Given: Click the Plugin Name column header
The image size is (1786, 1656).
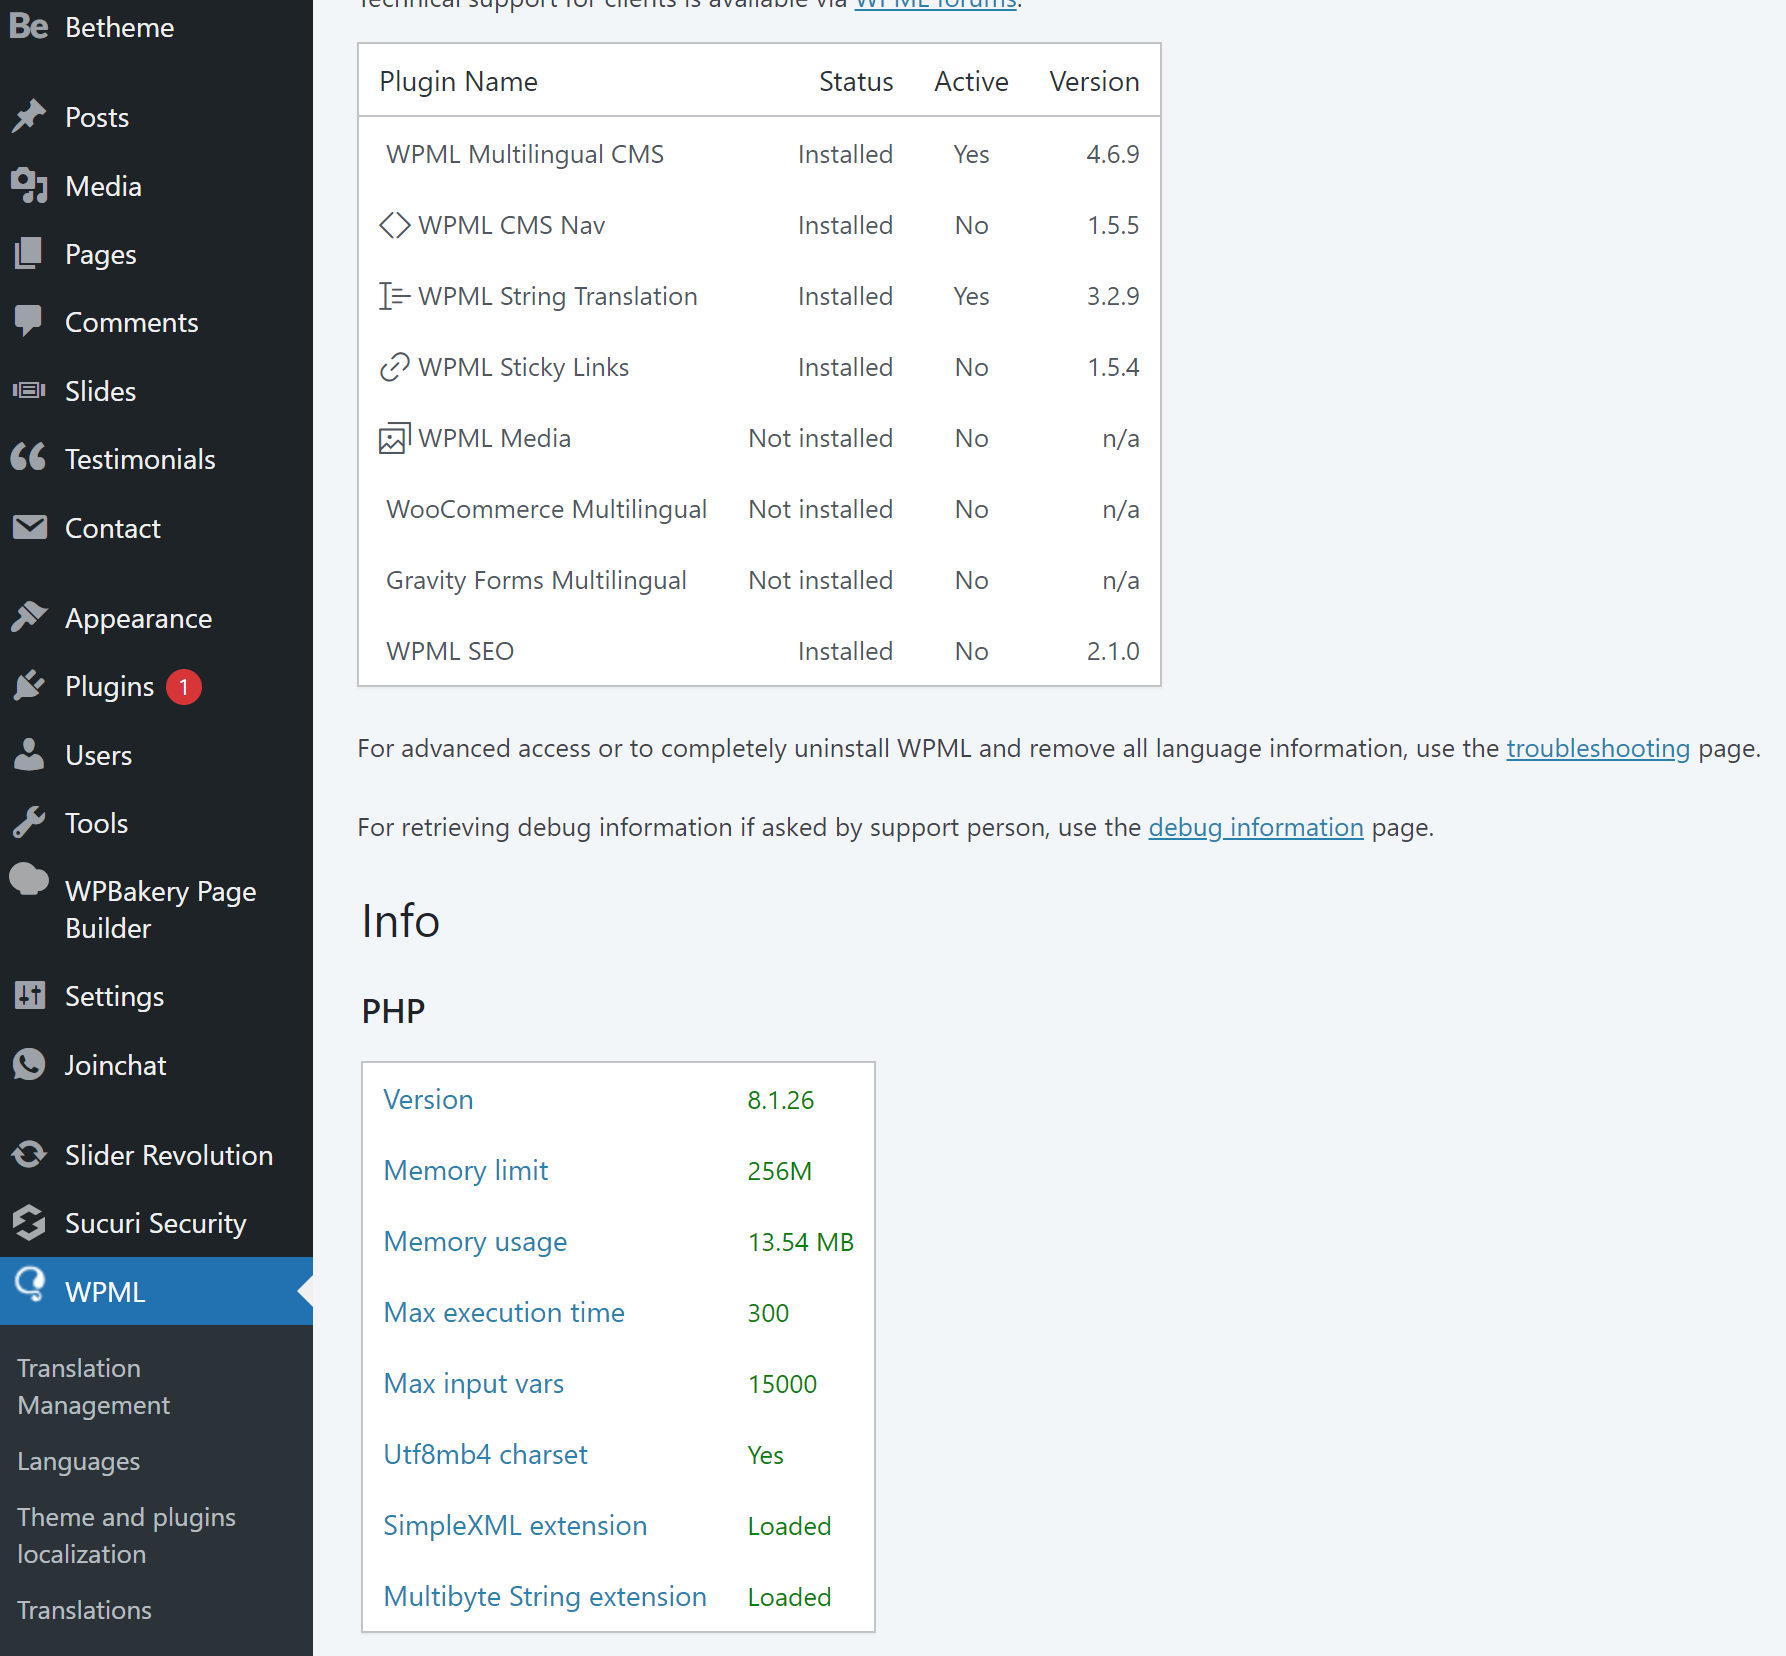Looking at the screenshot, I should click(x=459, y=81).
